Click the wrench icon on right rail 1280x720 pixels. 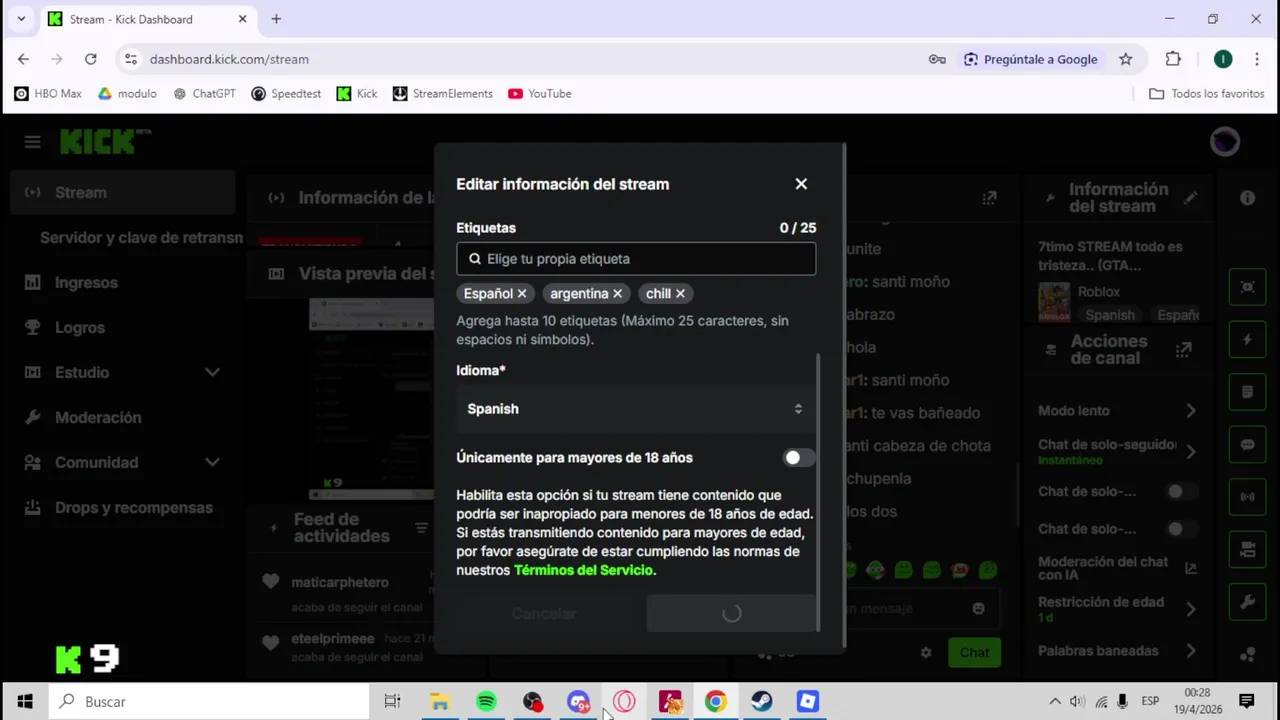(1247, 602)
